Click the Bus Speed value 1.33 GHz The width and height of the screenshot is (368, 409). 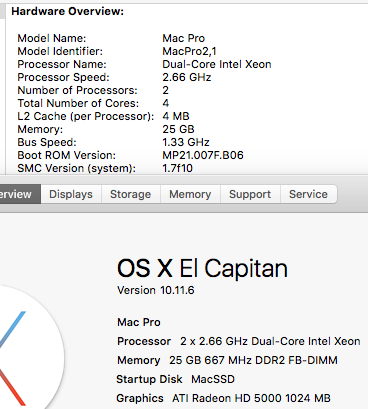[186, 142]
